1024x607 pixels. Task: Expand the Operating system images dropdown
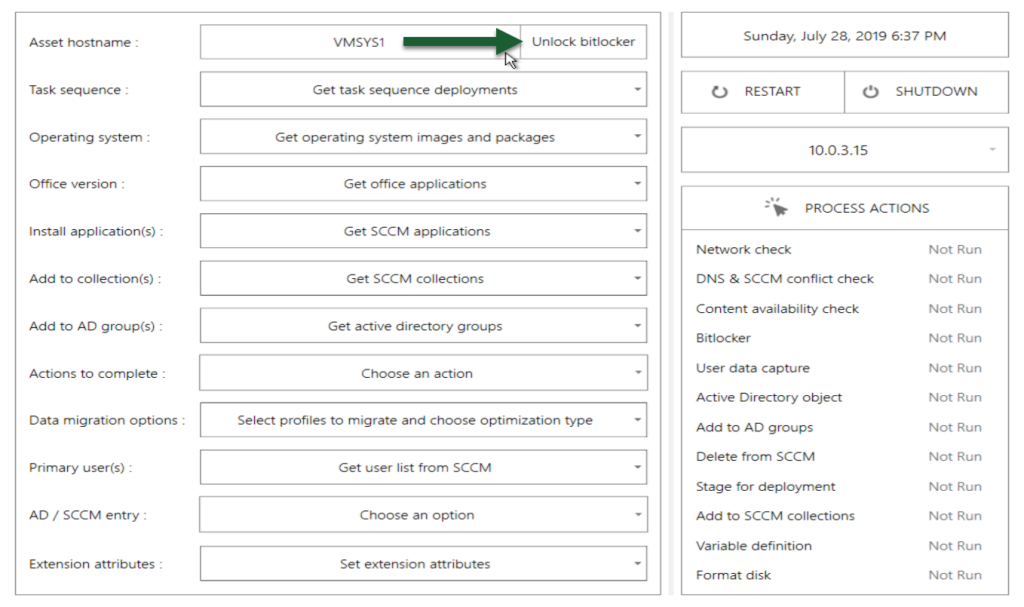coord(423,137)
